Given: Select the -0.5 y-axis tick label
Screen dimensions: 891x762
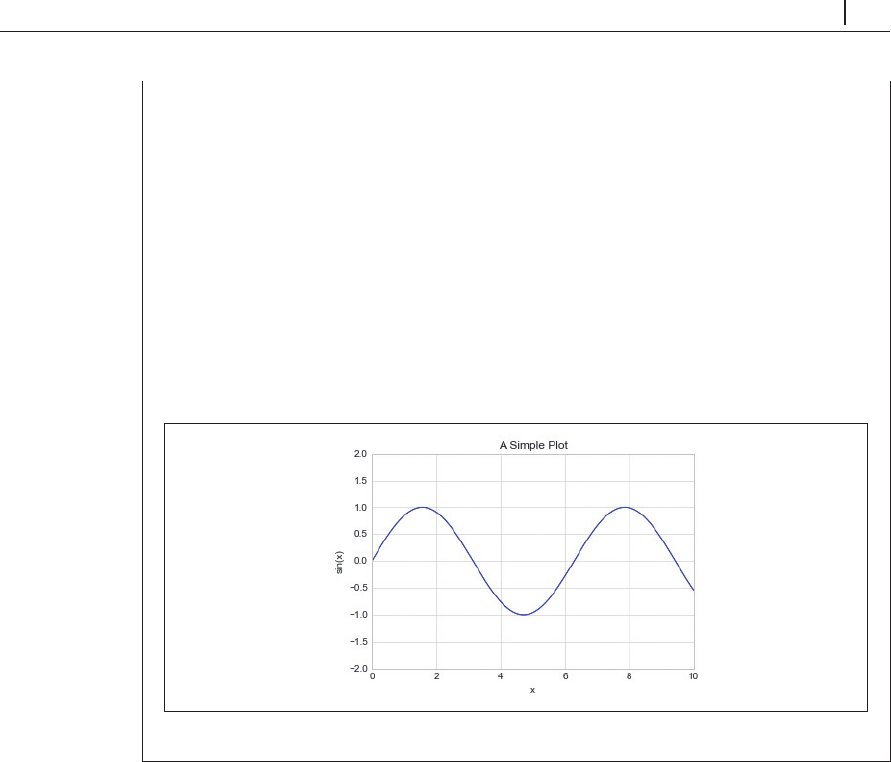Looking at the screenshot, I should [356, 588].
